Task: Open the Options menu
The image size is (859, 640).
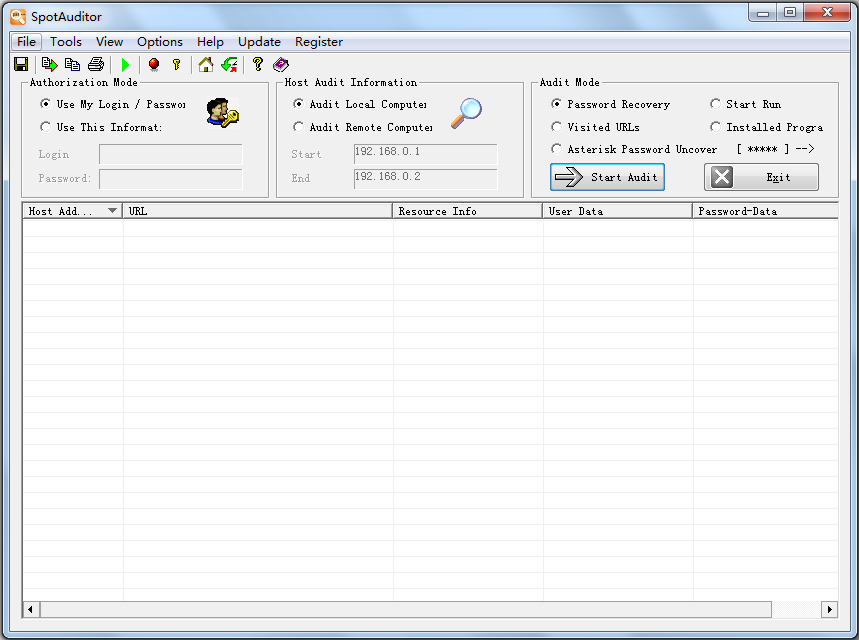Action: [x=160, y=42]
